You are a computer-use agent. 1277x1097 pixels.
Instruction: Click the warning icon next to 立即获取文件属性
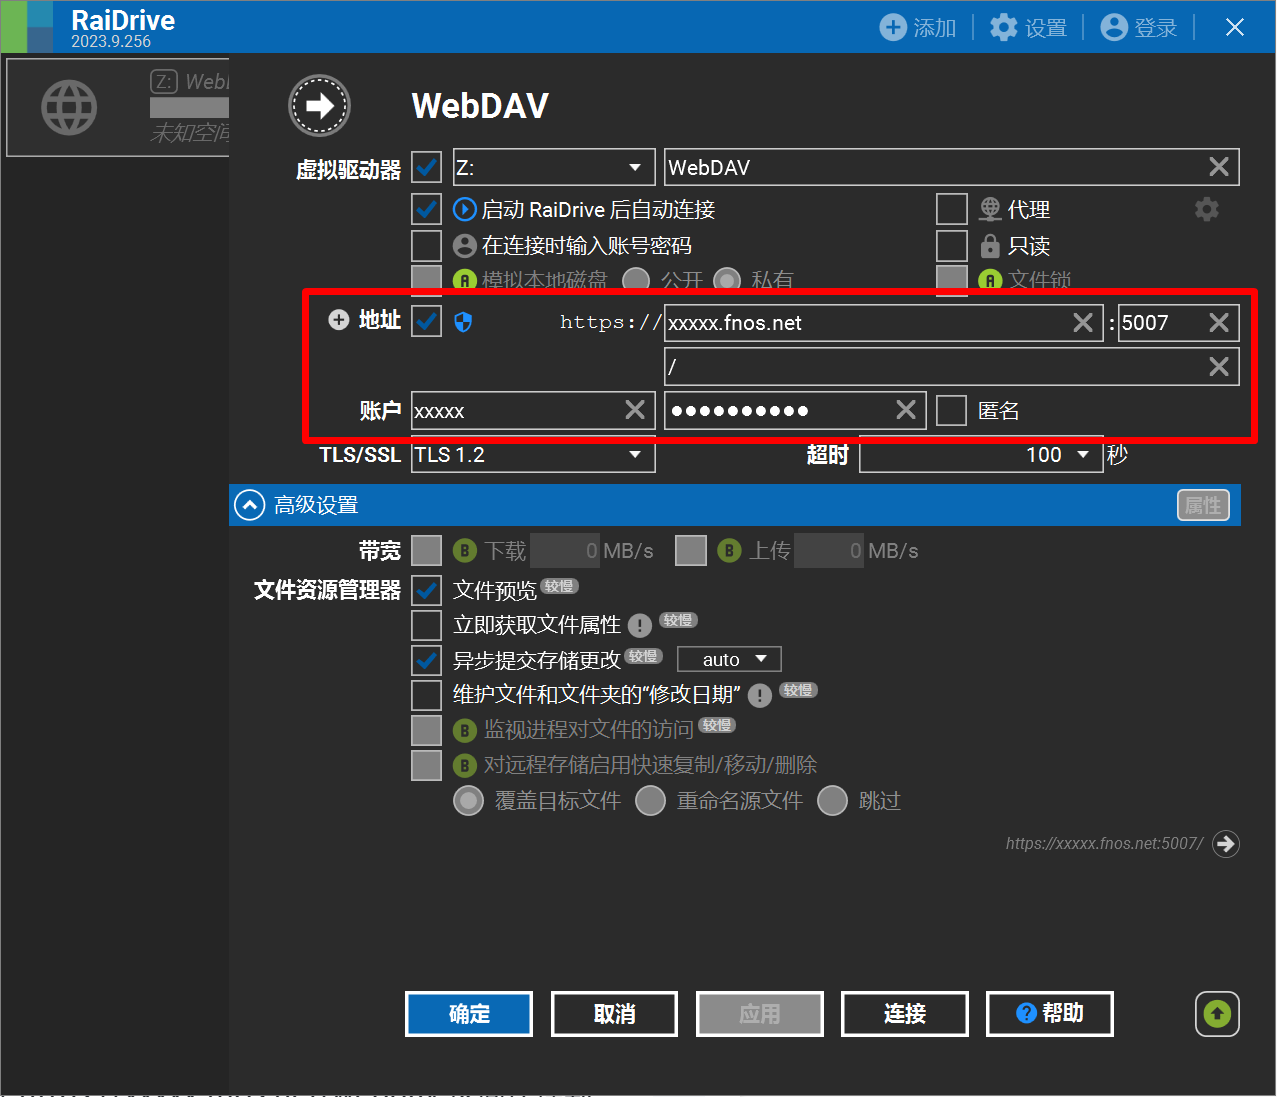click(640, 626)
